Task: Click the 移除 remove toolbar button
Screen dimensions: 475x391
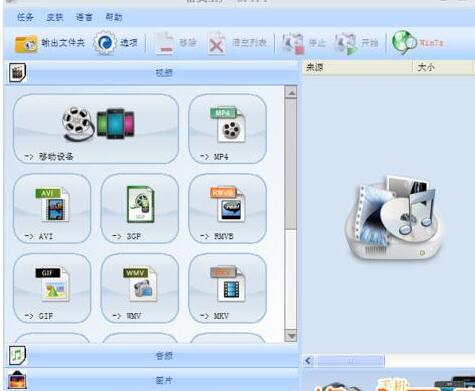Action: 175,43
